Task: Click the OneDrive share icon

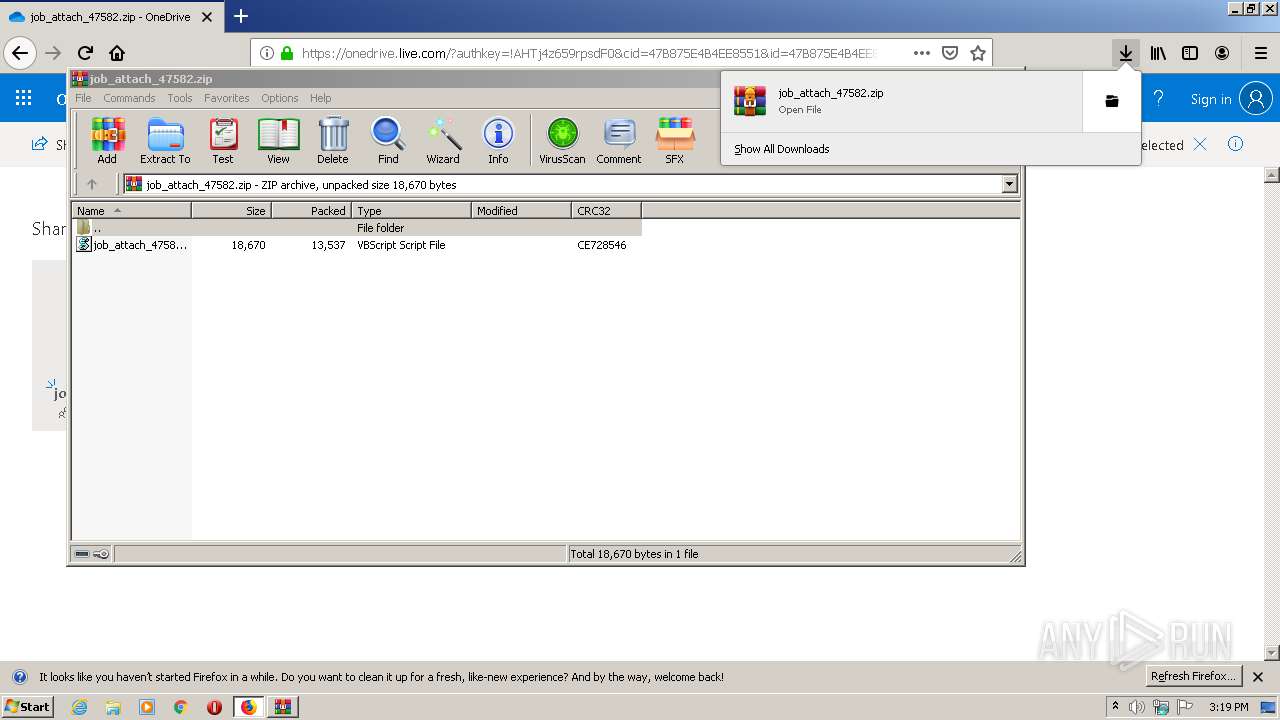Action: point(40,144)
